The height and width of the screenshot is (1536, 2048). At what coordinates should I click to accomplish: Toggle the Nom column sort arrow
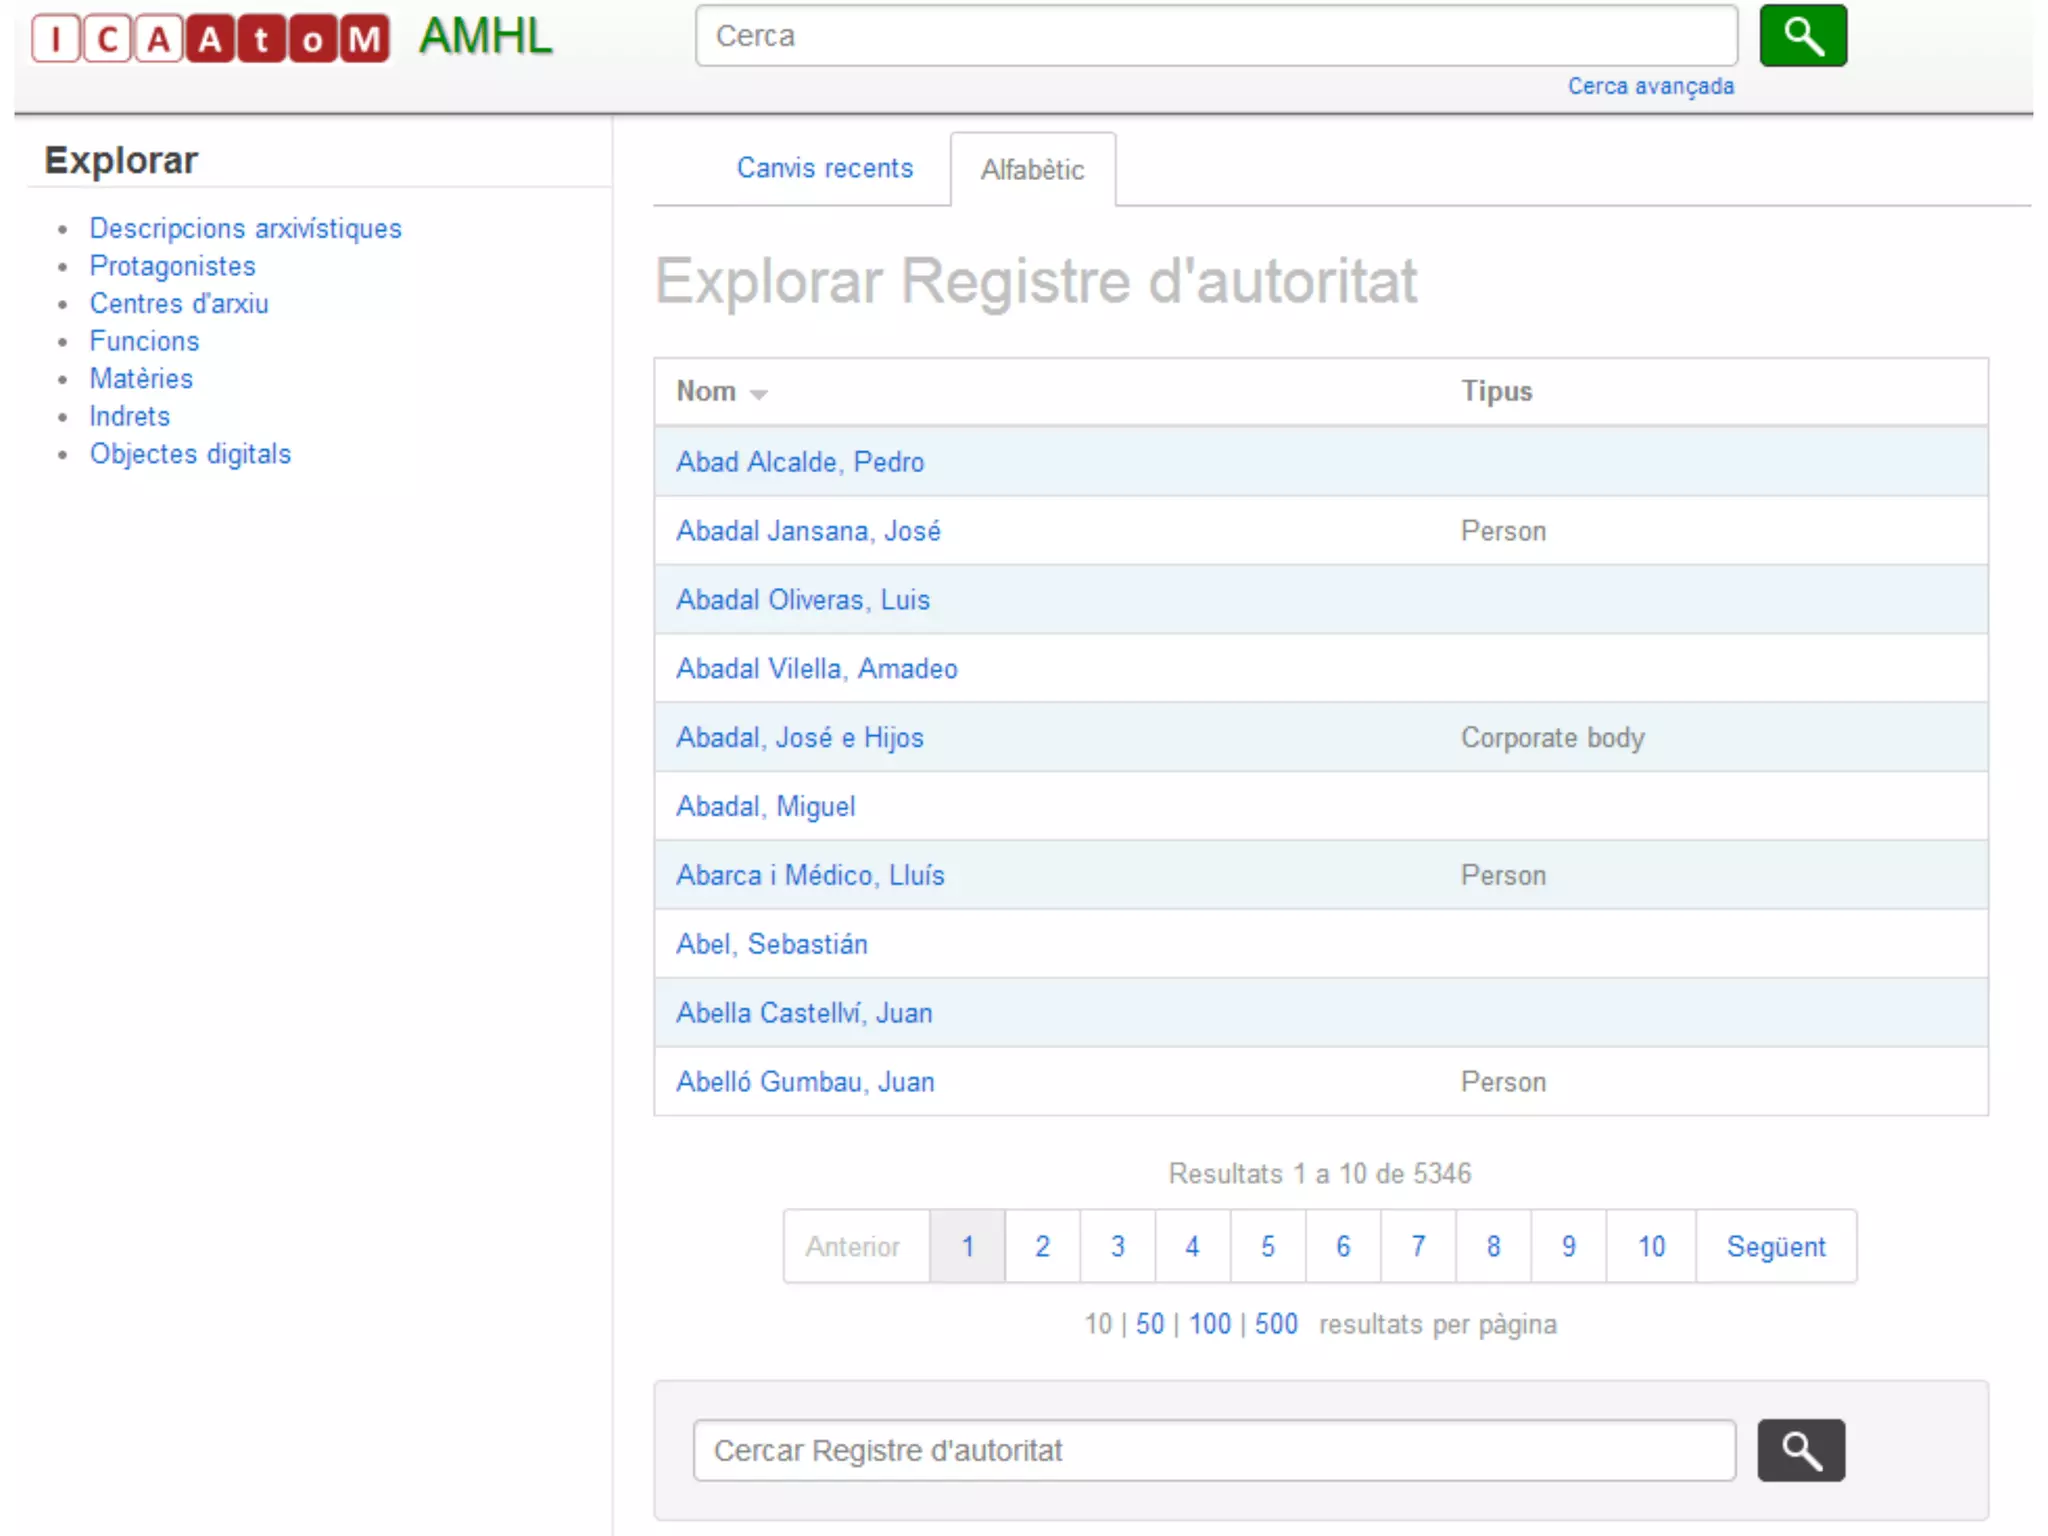point(758,393)
